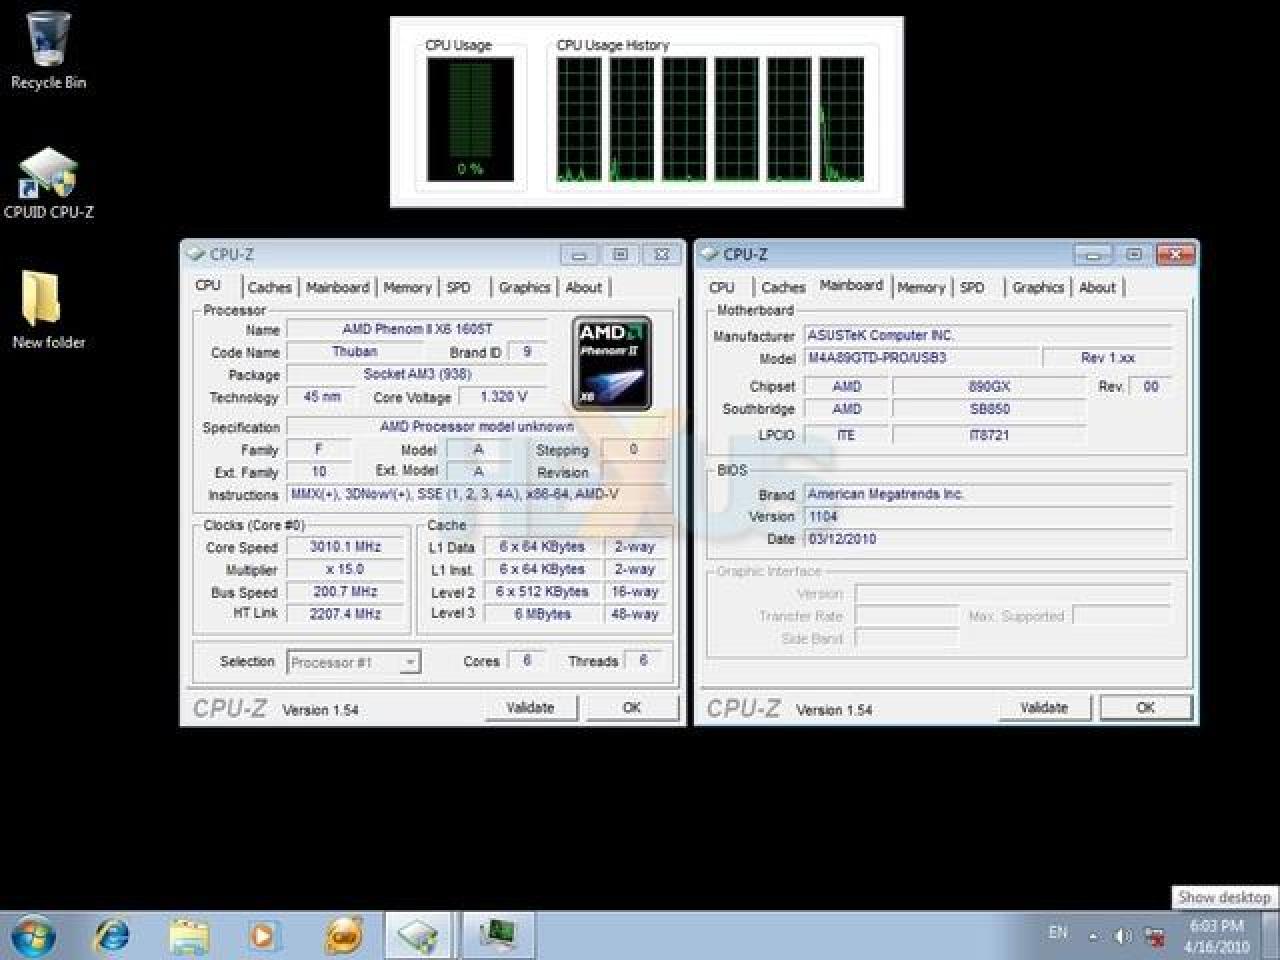Select the CPU-Z taskbar button
This screenshot has height=960, width=1280.
[419, 936]
